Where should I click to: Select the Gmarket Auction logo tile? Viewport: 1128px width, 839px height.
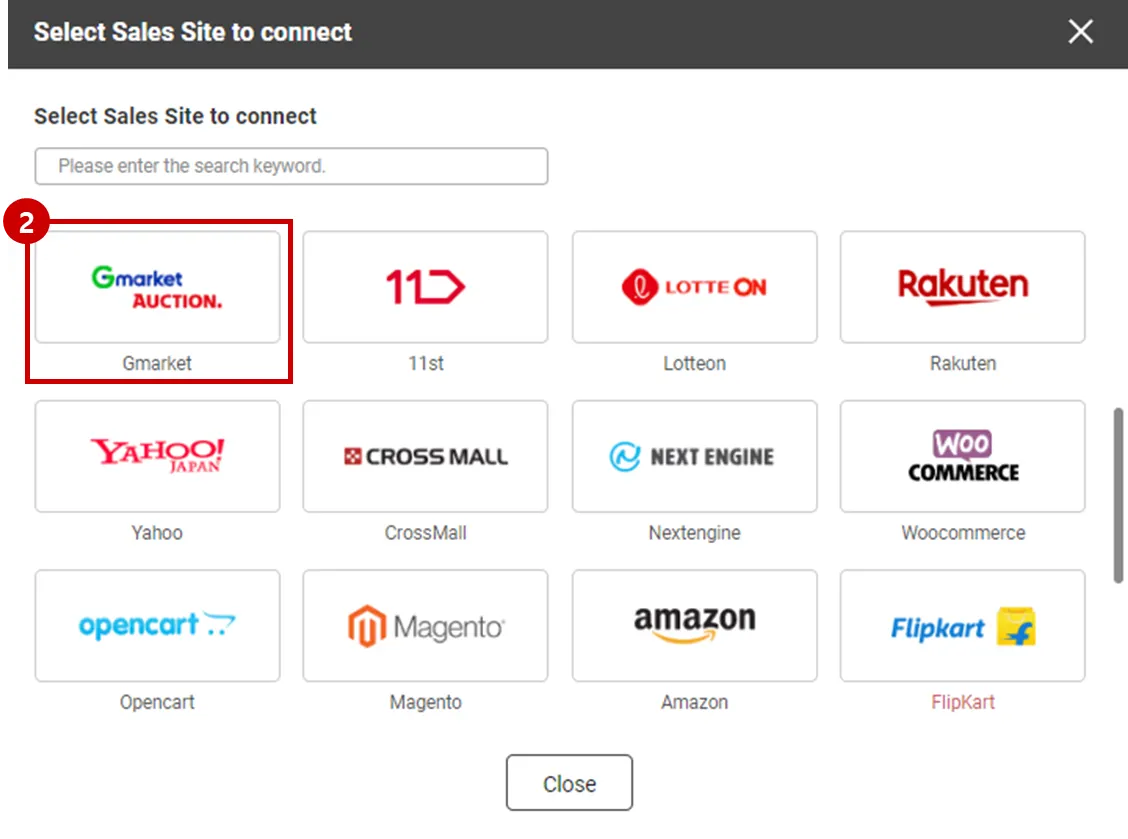[157, 287]
